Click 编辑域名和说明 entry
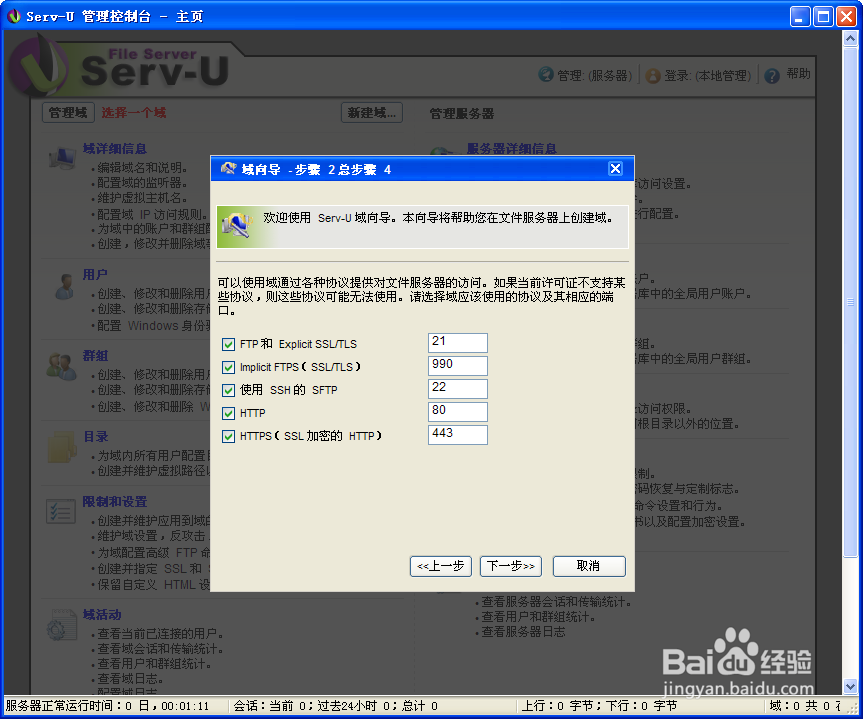The image size is (863, 719). (143, 167)
